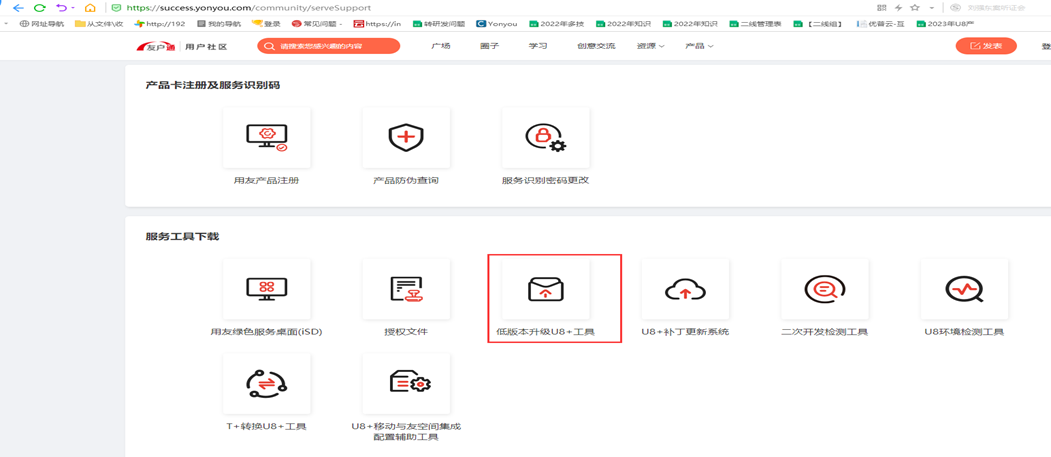Open the 登录 bookmark

pos(265,23)
